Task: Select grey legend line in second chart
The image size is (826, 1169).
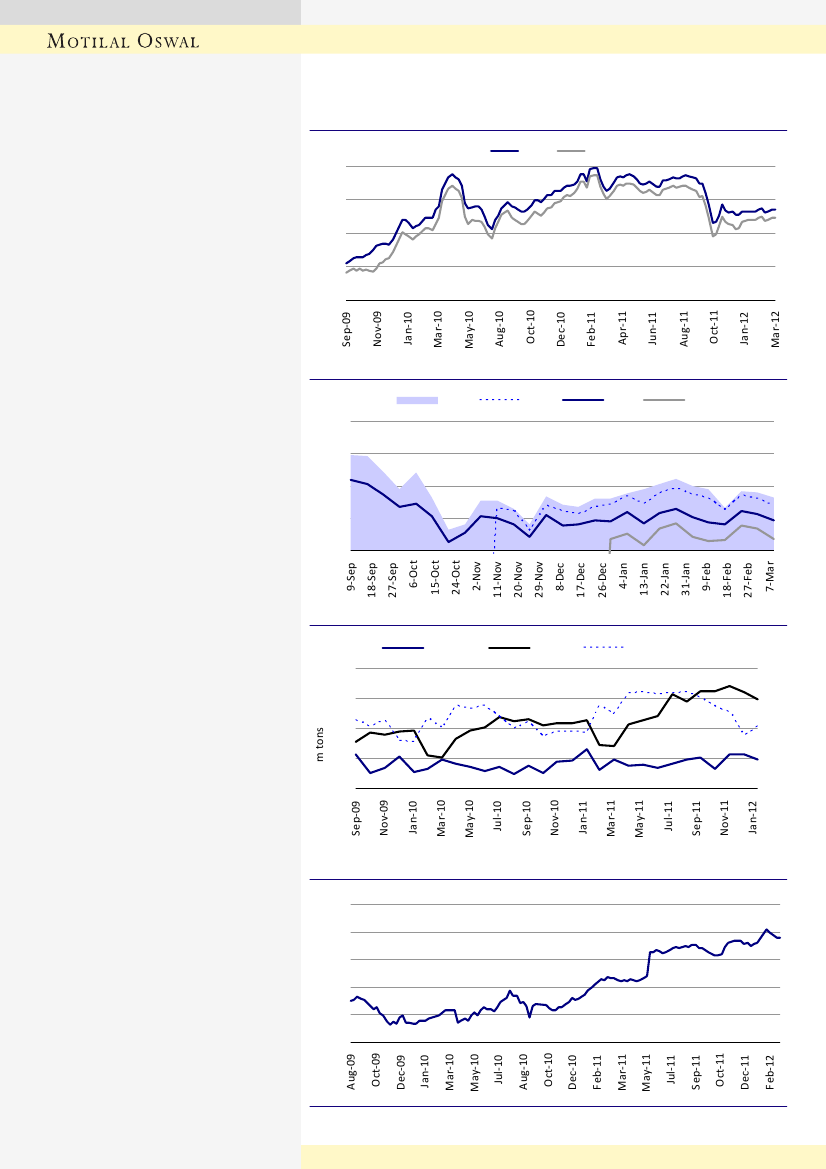Action: (x=663, y=400)
